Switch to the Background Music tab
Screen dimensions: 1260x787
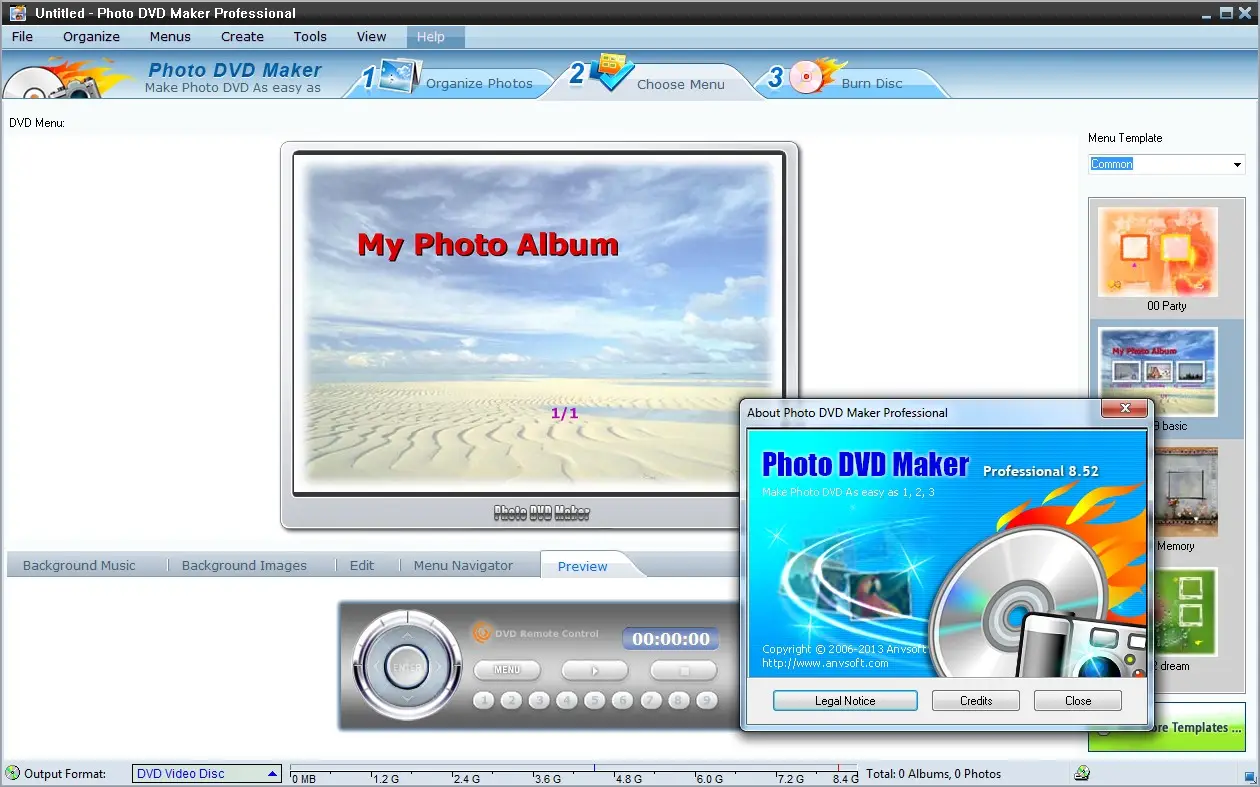pos(79,565)
